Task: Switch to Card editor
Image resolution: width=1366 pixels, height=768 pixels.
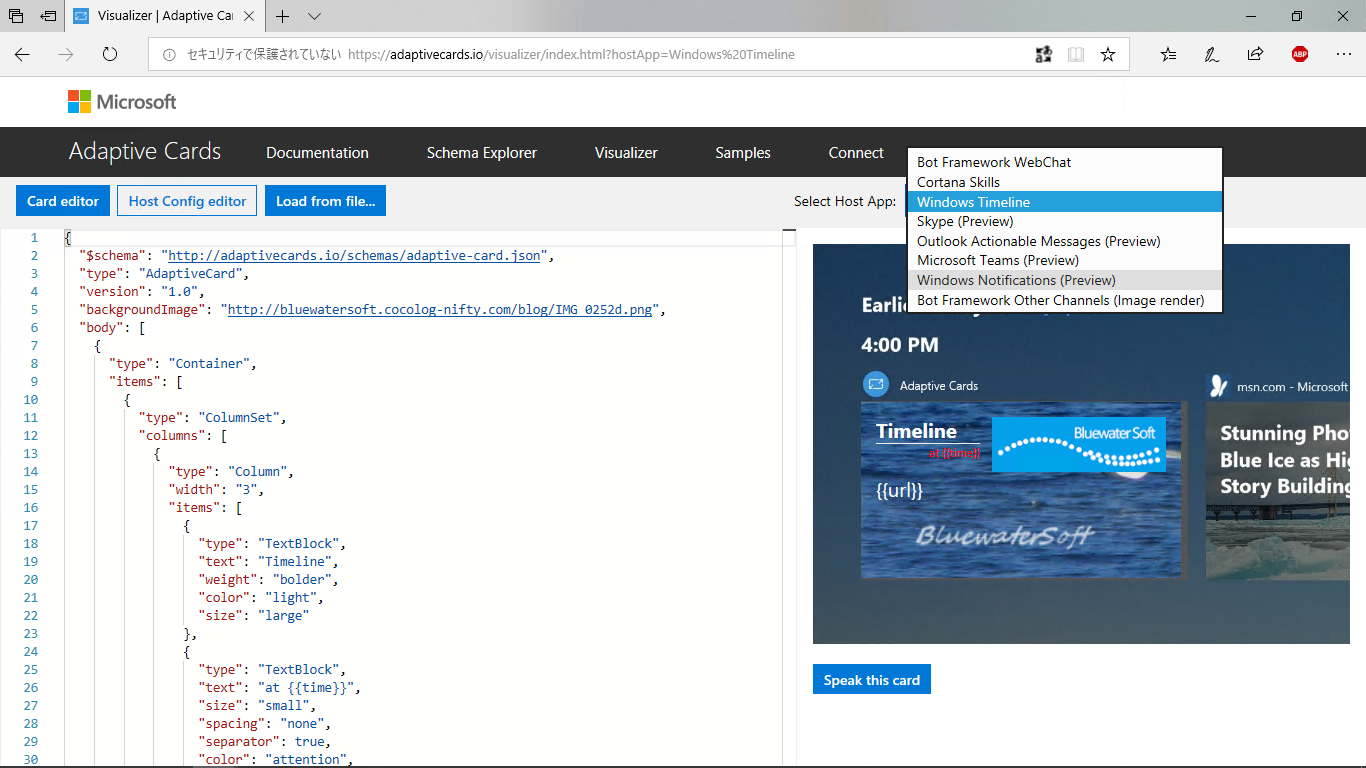Action: coord(63,201)
